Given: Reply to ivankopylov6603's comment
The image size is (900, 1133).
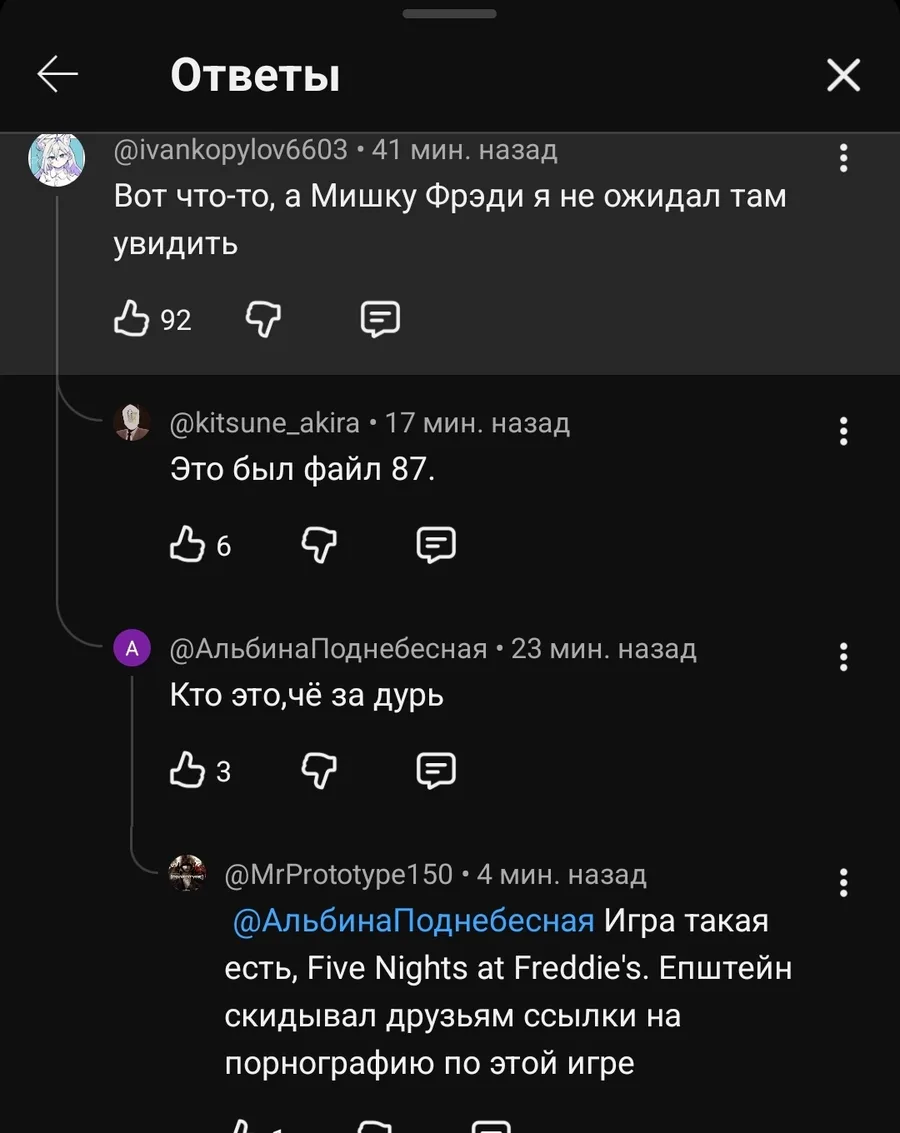Looking at the screenshot, I should [x=380, y=319].
